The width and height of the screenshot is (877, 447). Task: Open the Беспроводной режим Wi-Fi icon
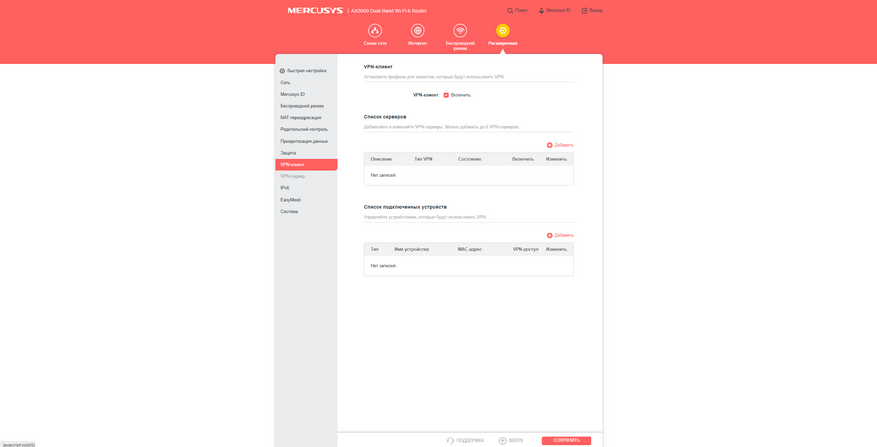coord(460,31)
